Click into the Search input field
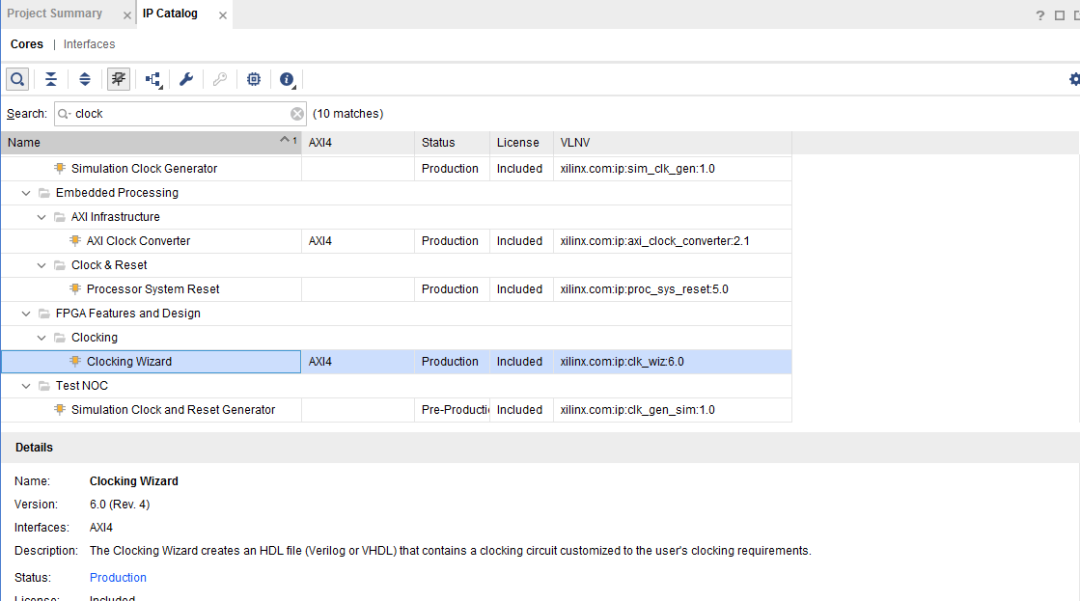The width and height of the screenshot is (1080, 601). (x=180, y=114)
